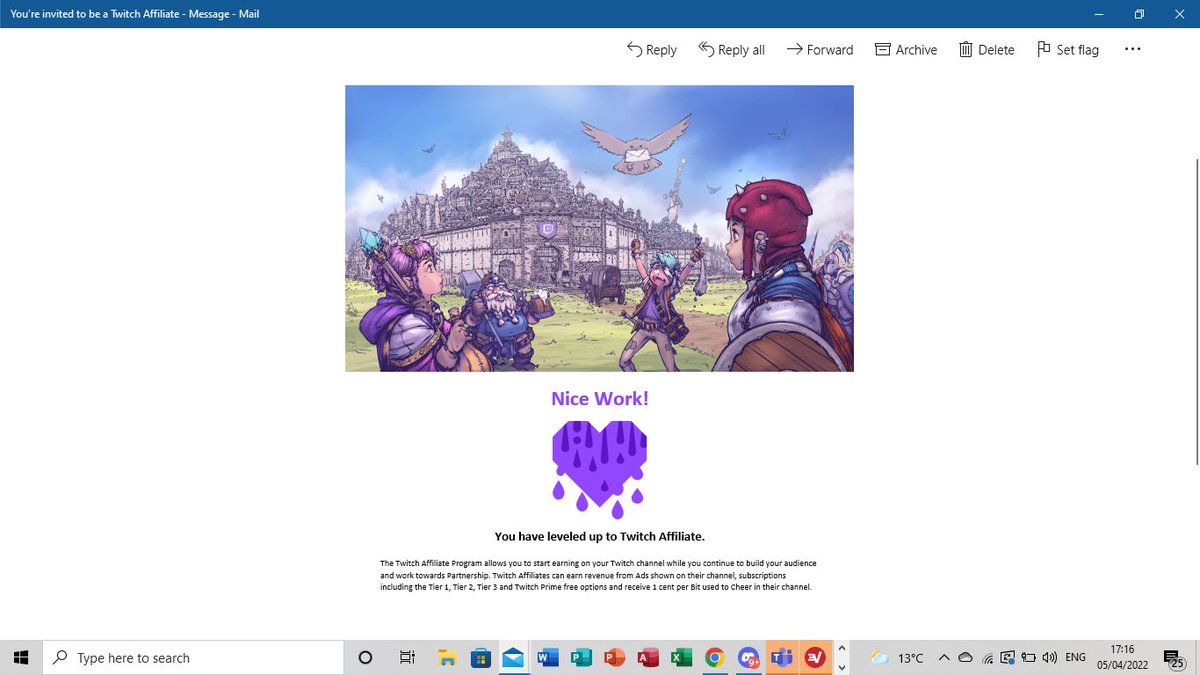Select the Mail app taskbar icon
The image size is (1200, 675).
pyautogui.click(x=514, y=658)
